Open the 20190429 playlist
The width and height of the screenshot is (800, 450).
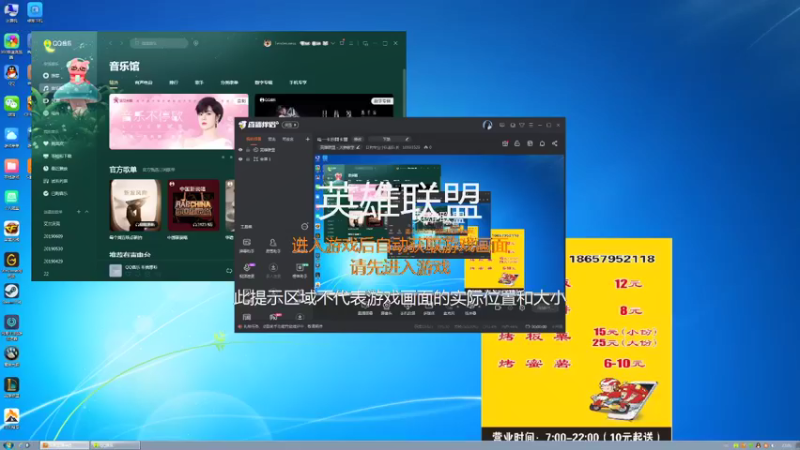point(53,261)
